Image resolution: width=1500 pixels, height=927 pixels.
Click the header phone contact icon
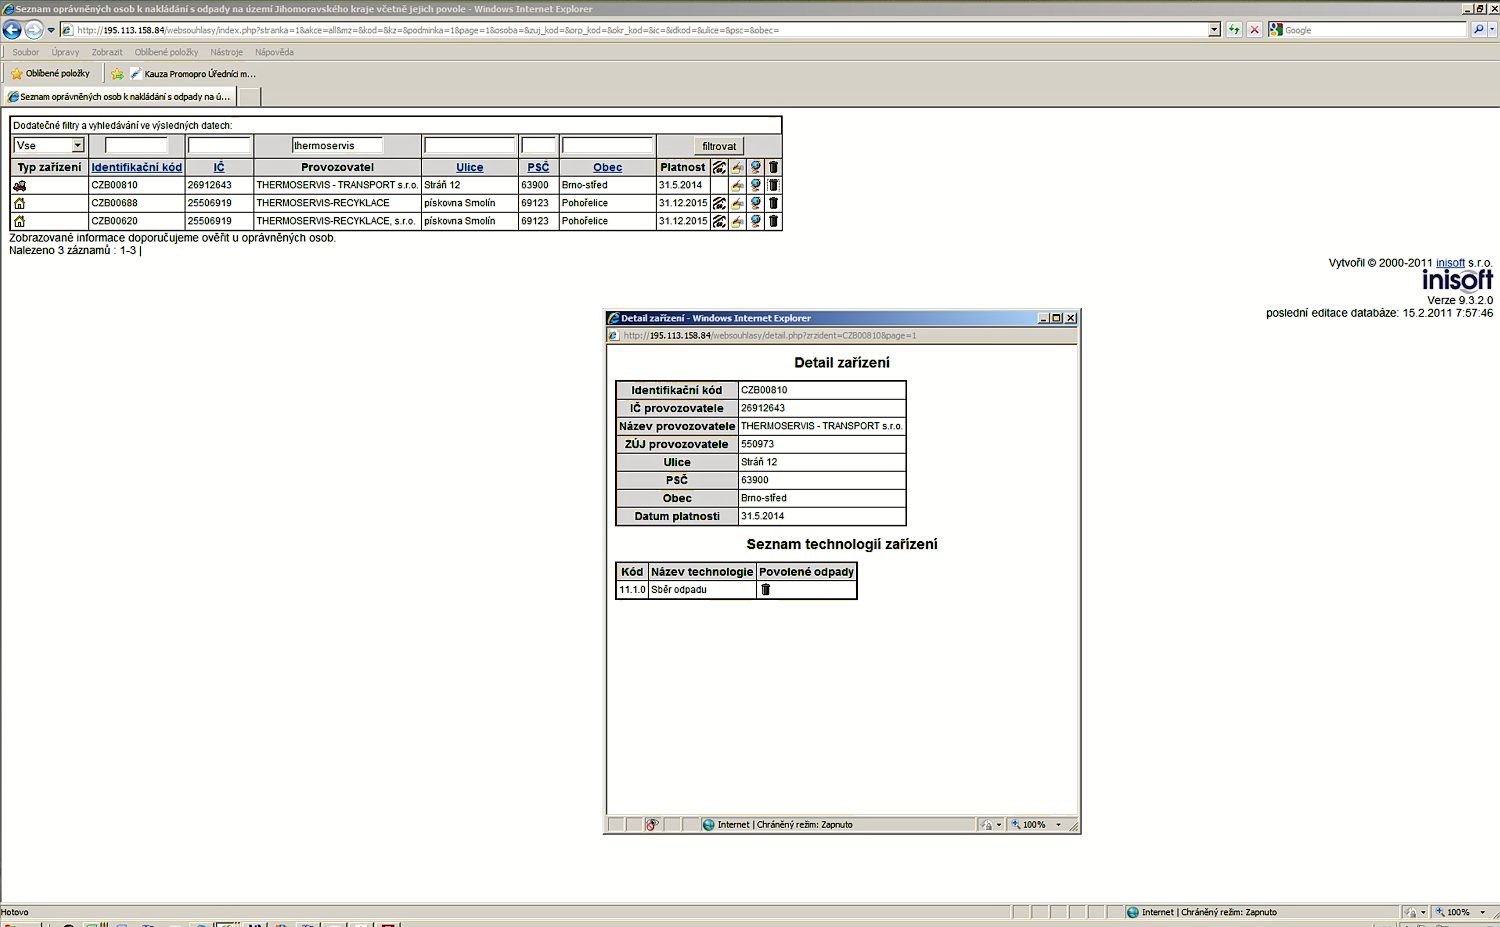click(719, 167)
